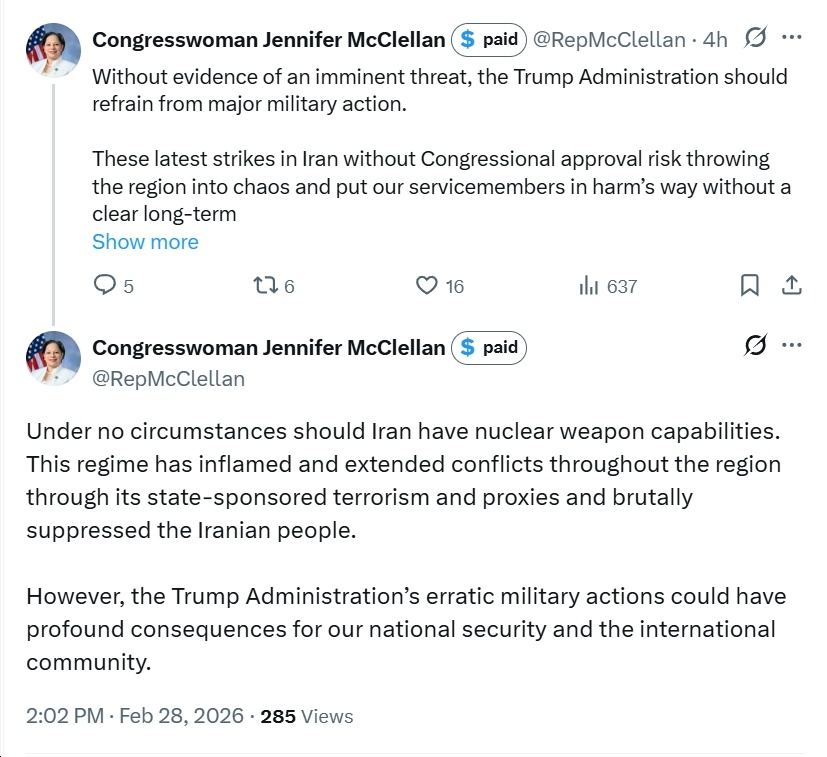Viewport: 827px width, 757px height.
Task: Open Congresswoman Jennifer McClellan name on second tweet
Action: pyautogui.click(x=268, y=347)
